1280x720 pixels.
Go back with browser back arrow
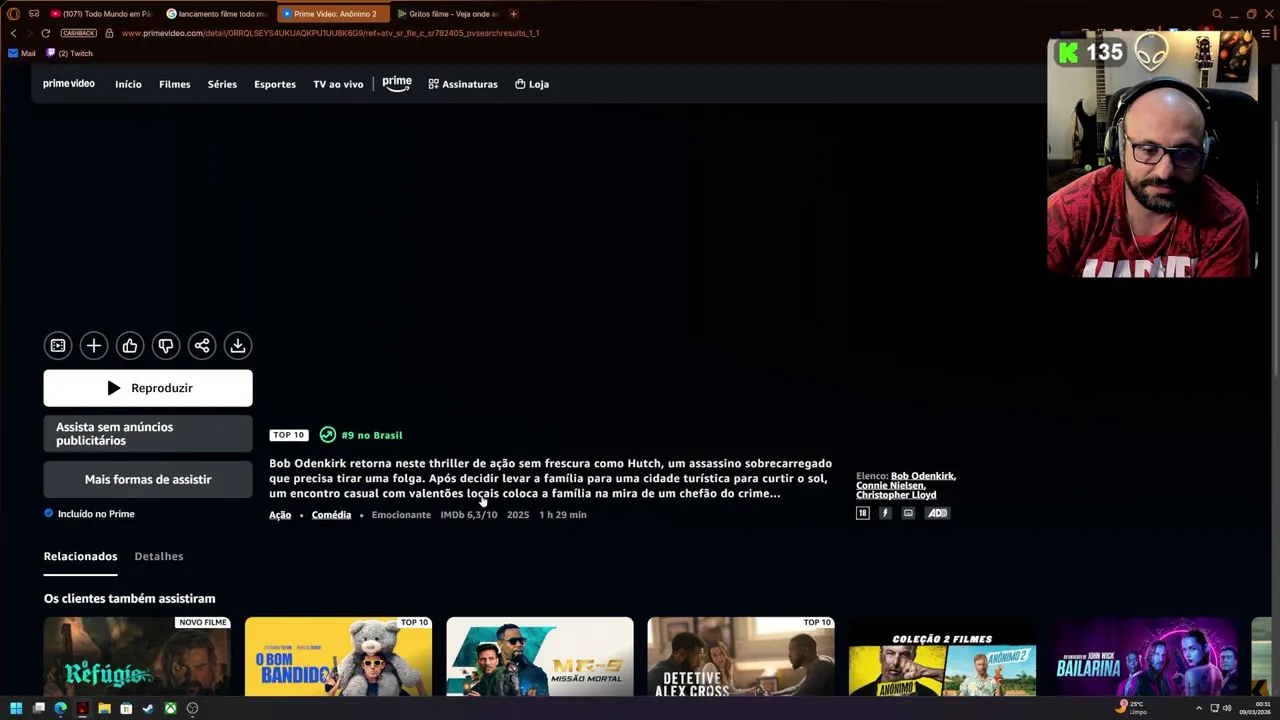point(13,33)
